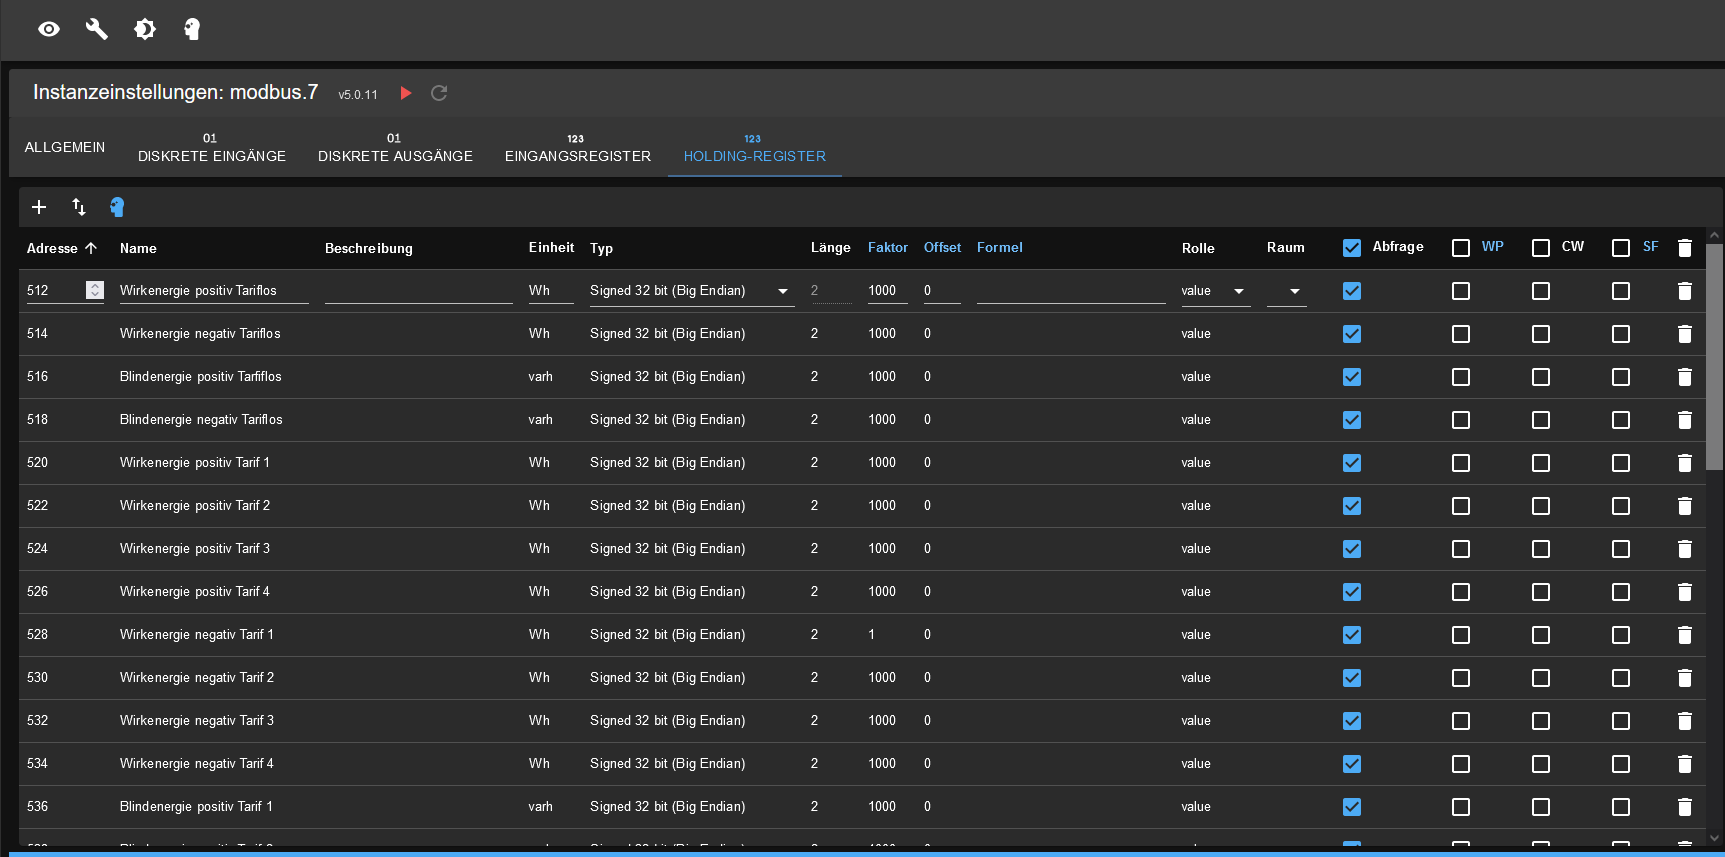The image size is (1725, 857).
Task: Click the scrollbar down arrow
Action: (1714, 838)
